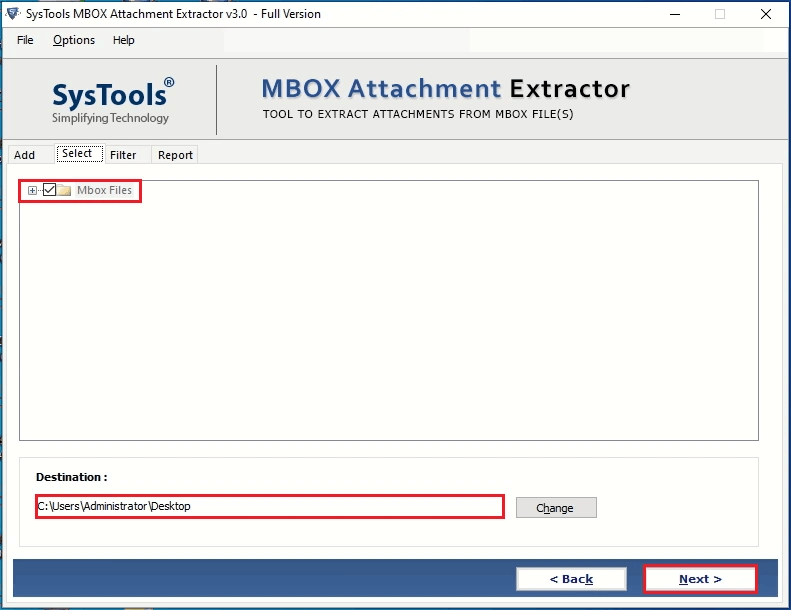The image size is (791, 610).
Task: Click the SysTools logo in header
Action: [x=113, y=100]
